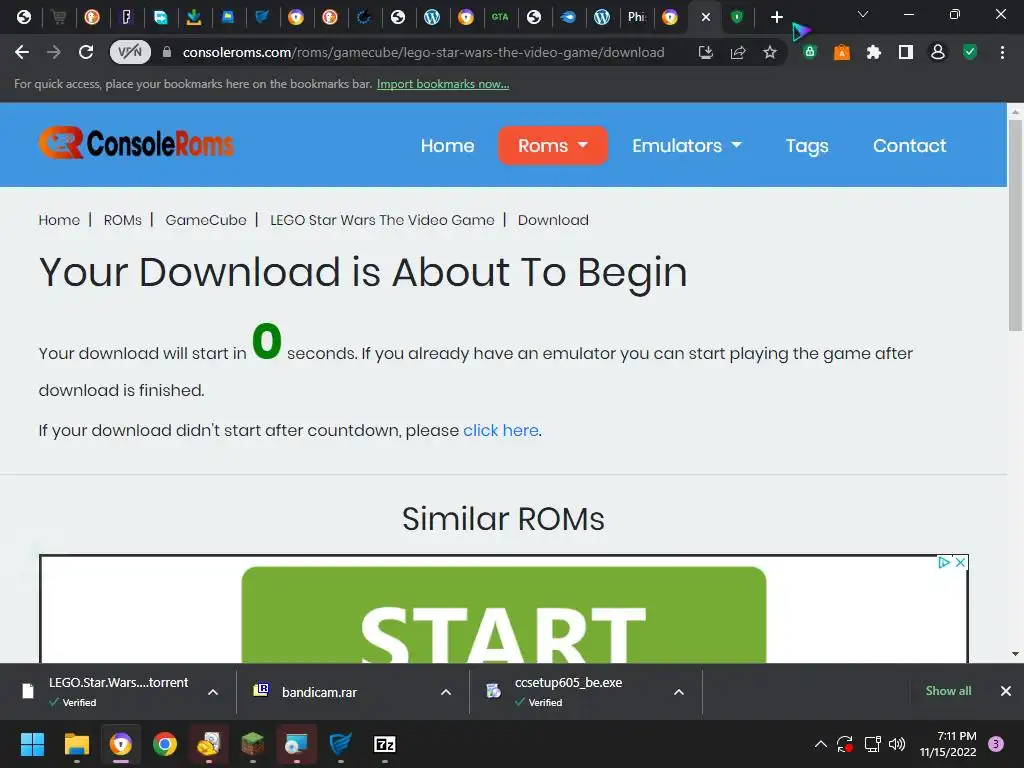Image resolution: width=1024 pixels, height=768 pixels.
Task: Show hidden system tray icons
Action: click(x=821, y=744)
